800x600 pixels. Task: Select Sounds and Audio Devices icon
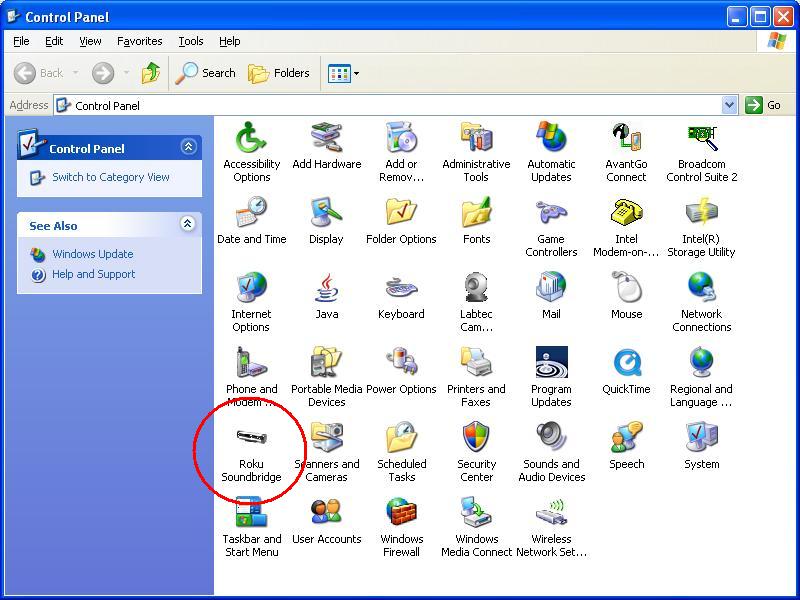pos(551,437)
